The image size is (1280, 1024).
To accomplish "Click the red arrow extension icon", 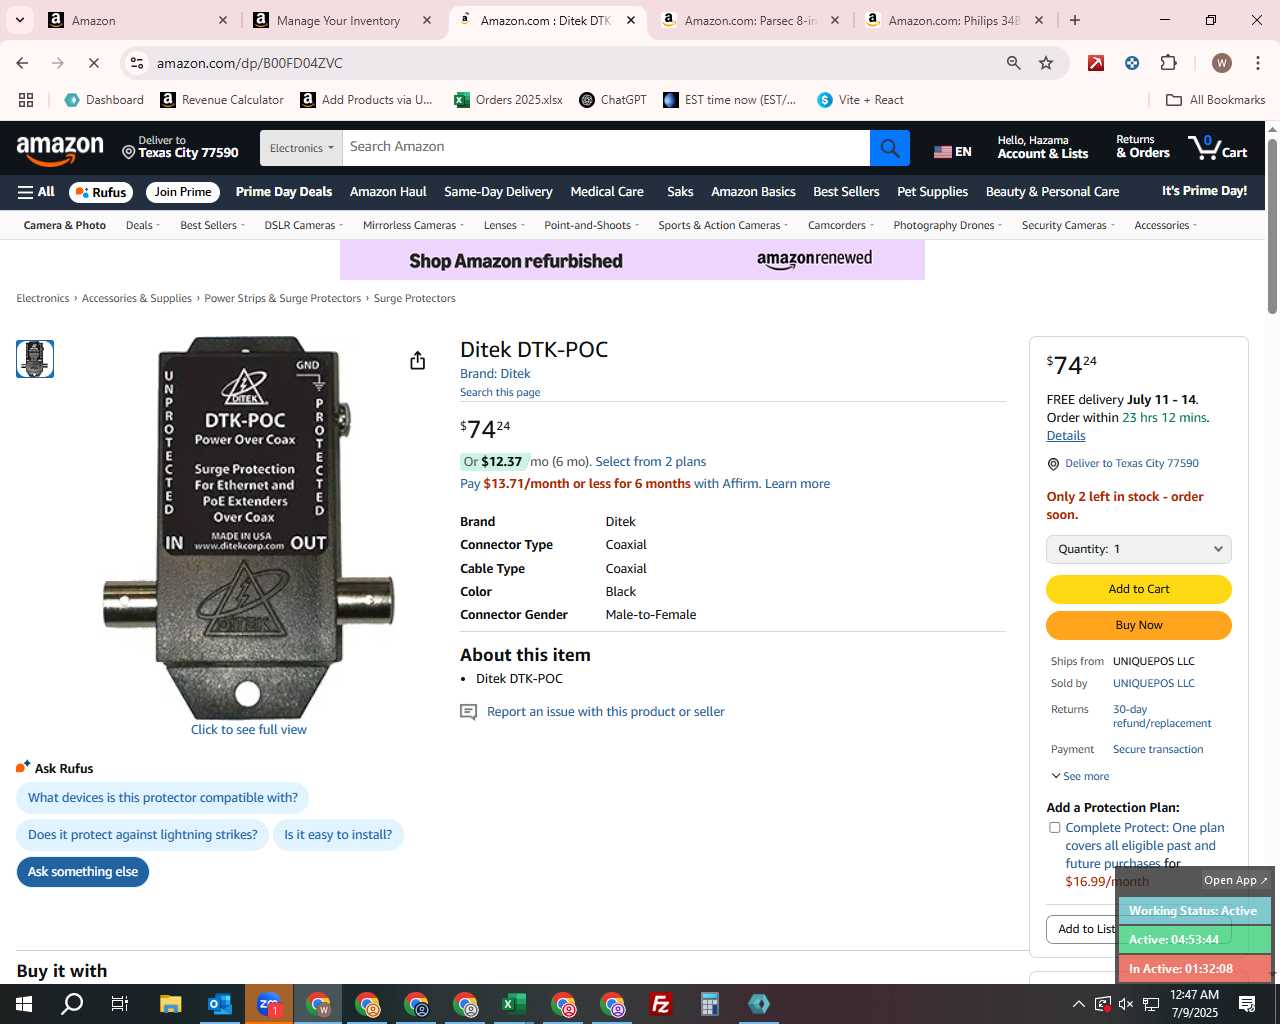I will (1096, 63).
